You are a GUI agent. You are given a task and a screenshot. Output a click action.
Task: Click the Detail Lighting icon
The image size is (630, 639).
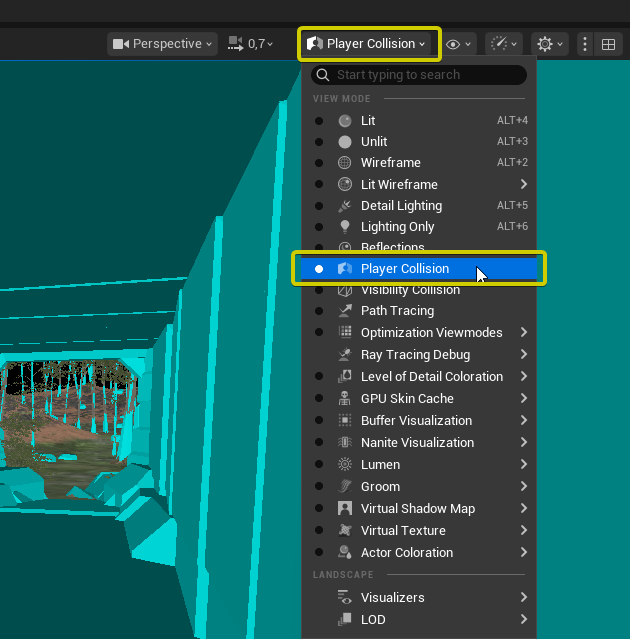tap(345, 206)
